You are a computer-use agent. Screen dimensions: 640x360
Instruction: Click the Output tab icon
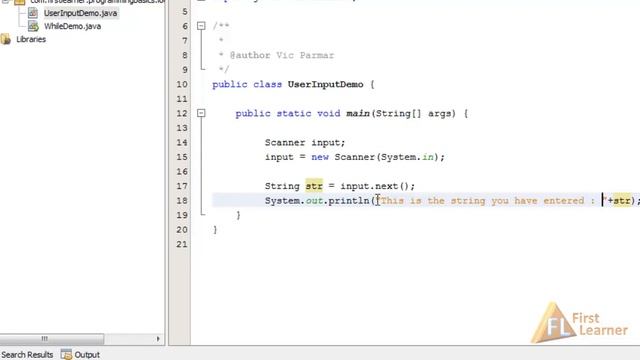[66, 355]
